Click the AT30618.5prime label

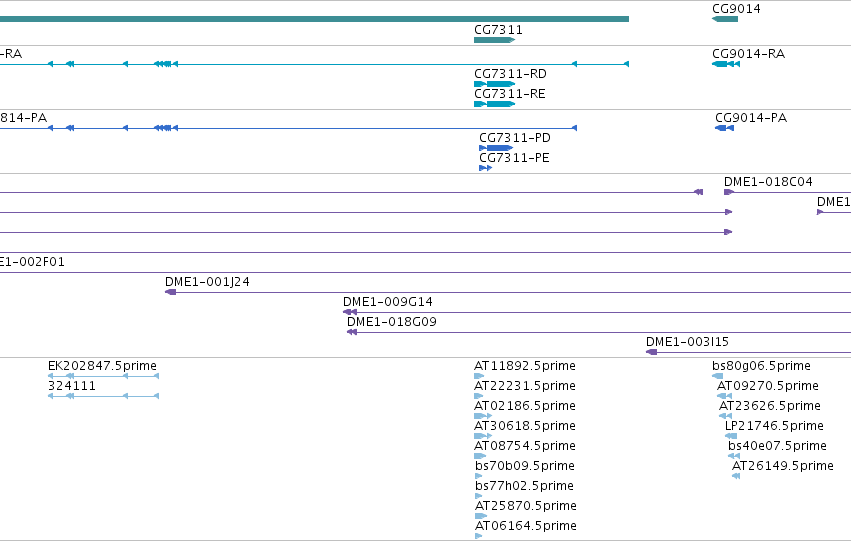(525, 425)
